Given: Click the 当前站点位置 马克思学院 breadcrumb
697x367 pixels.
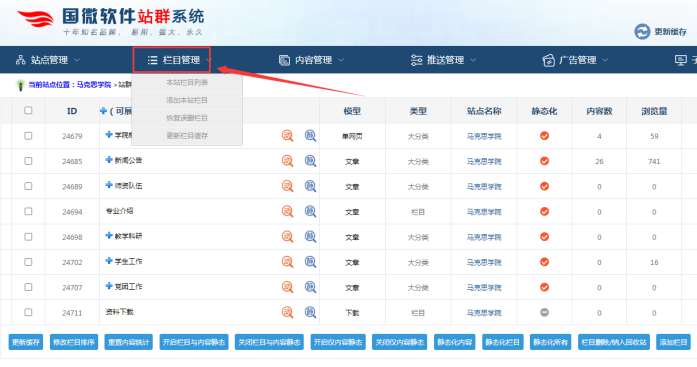Looking at the screenshot, I should click(70, 84).
